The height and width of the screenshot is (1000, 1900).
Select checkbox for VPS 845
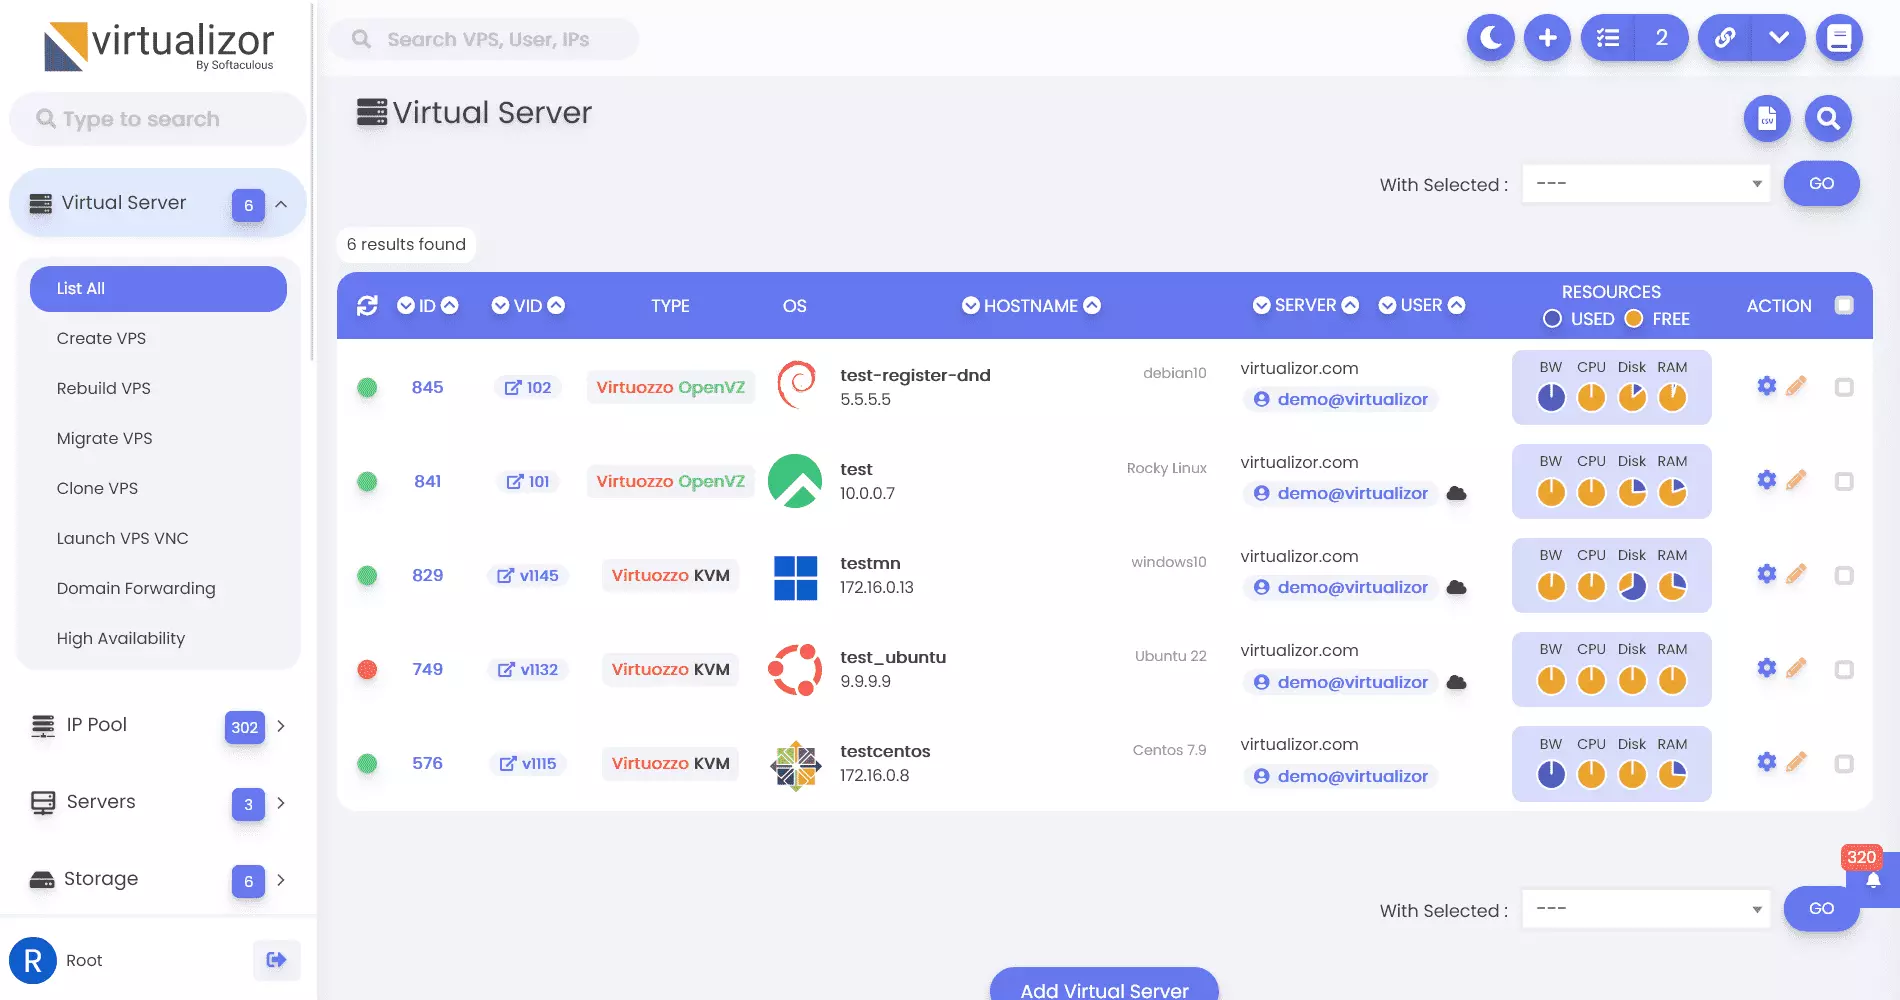point(1844,387)
